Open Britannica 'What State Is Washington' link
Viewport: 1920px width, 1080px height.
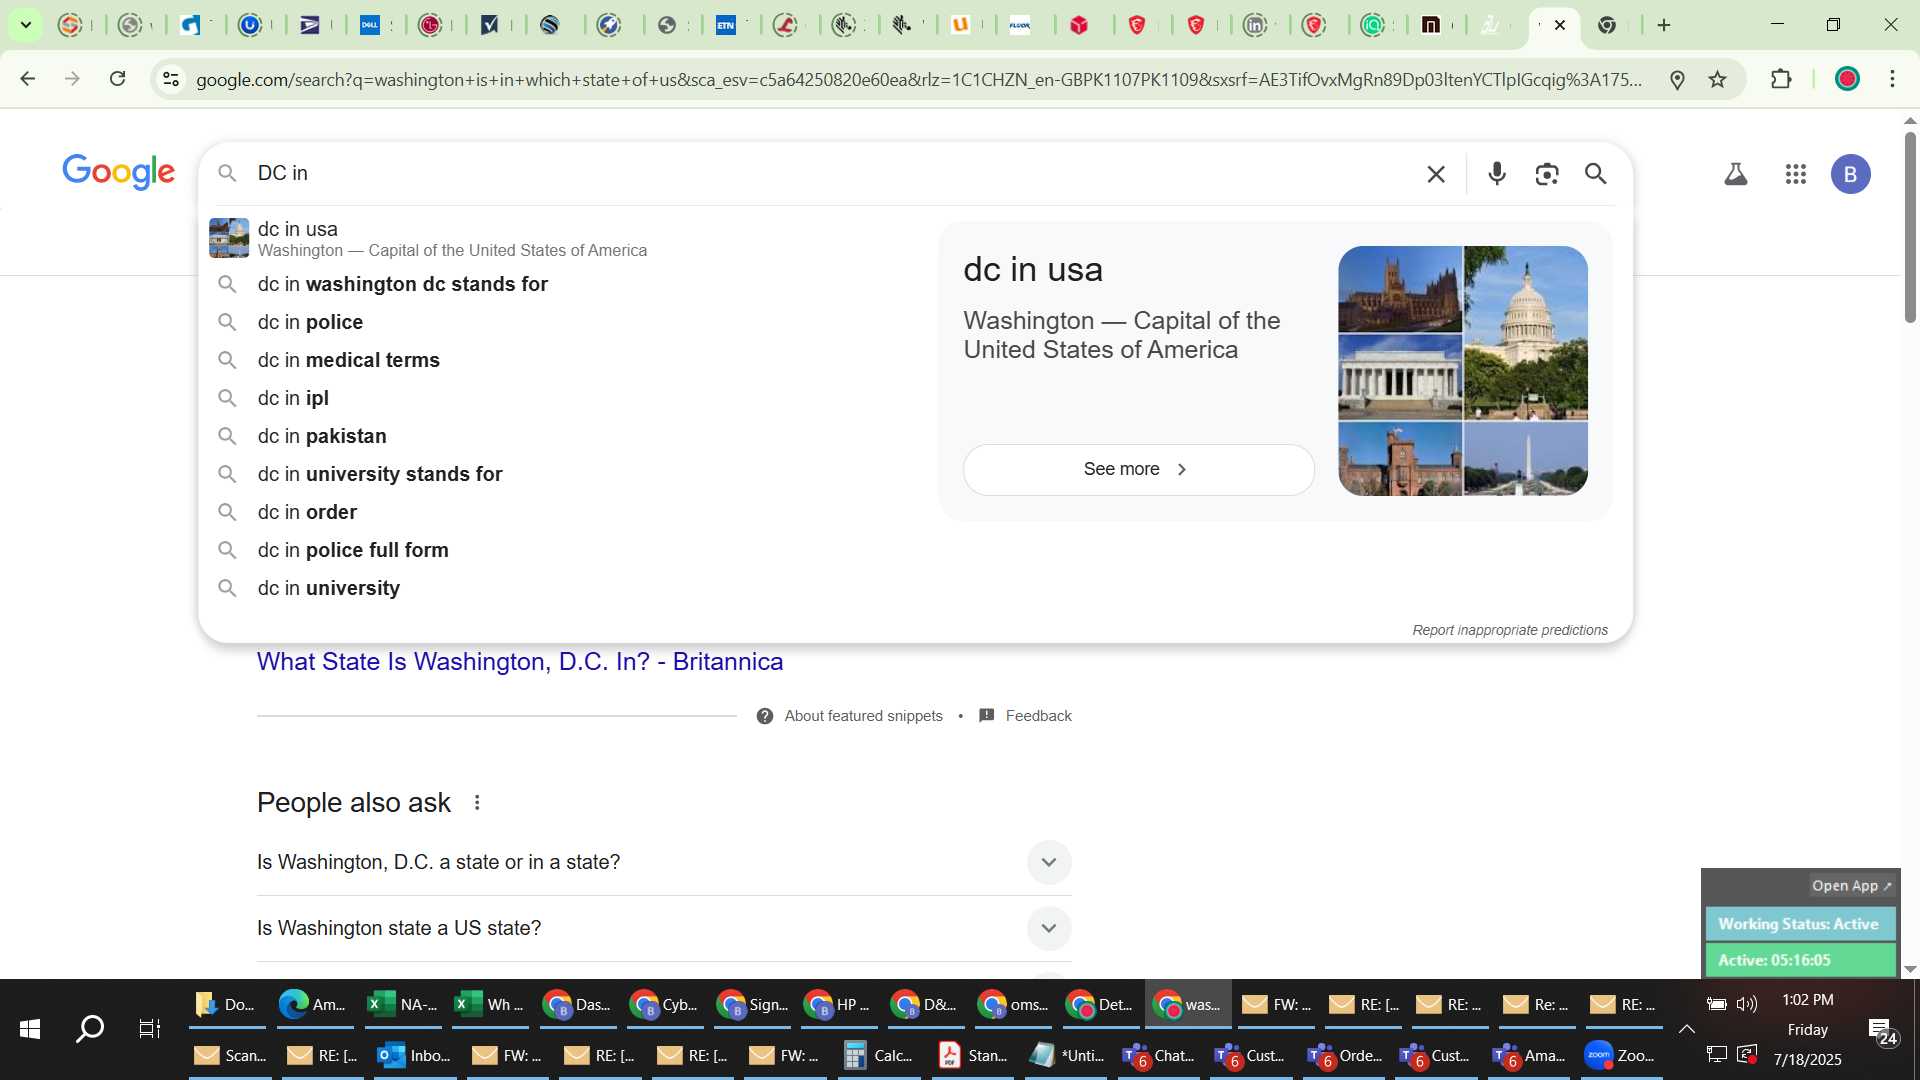coord(520,662)
